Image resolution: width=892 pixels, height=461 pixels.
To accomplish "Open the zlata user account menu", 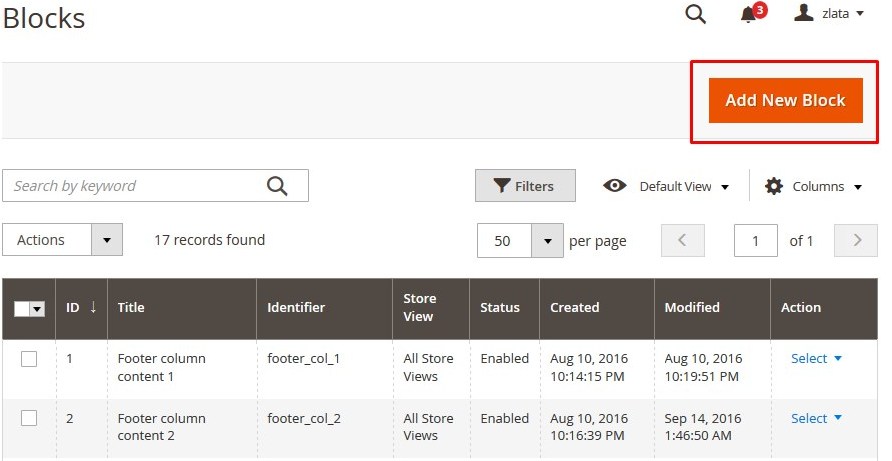I will 829,13.
